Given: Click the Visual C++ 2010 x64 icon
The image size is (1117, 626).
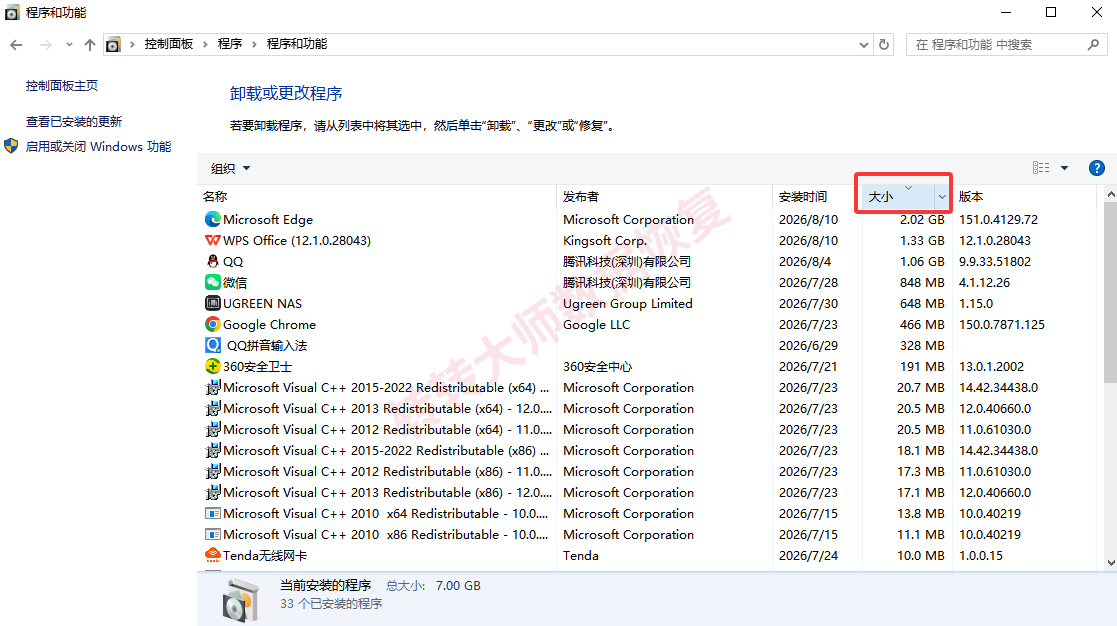Looking at the screenshot, I should point(212,513).
